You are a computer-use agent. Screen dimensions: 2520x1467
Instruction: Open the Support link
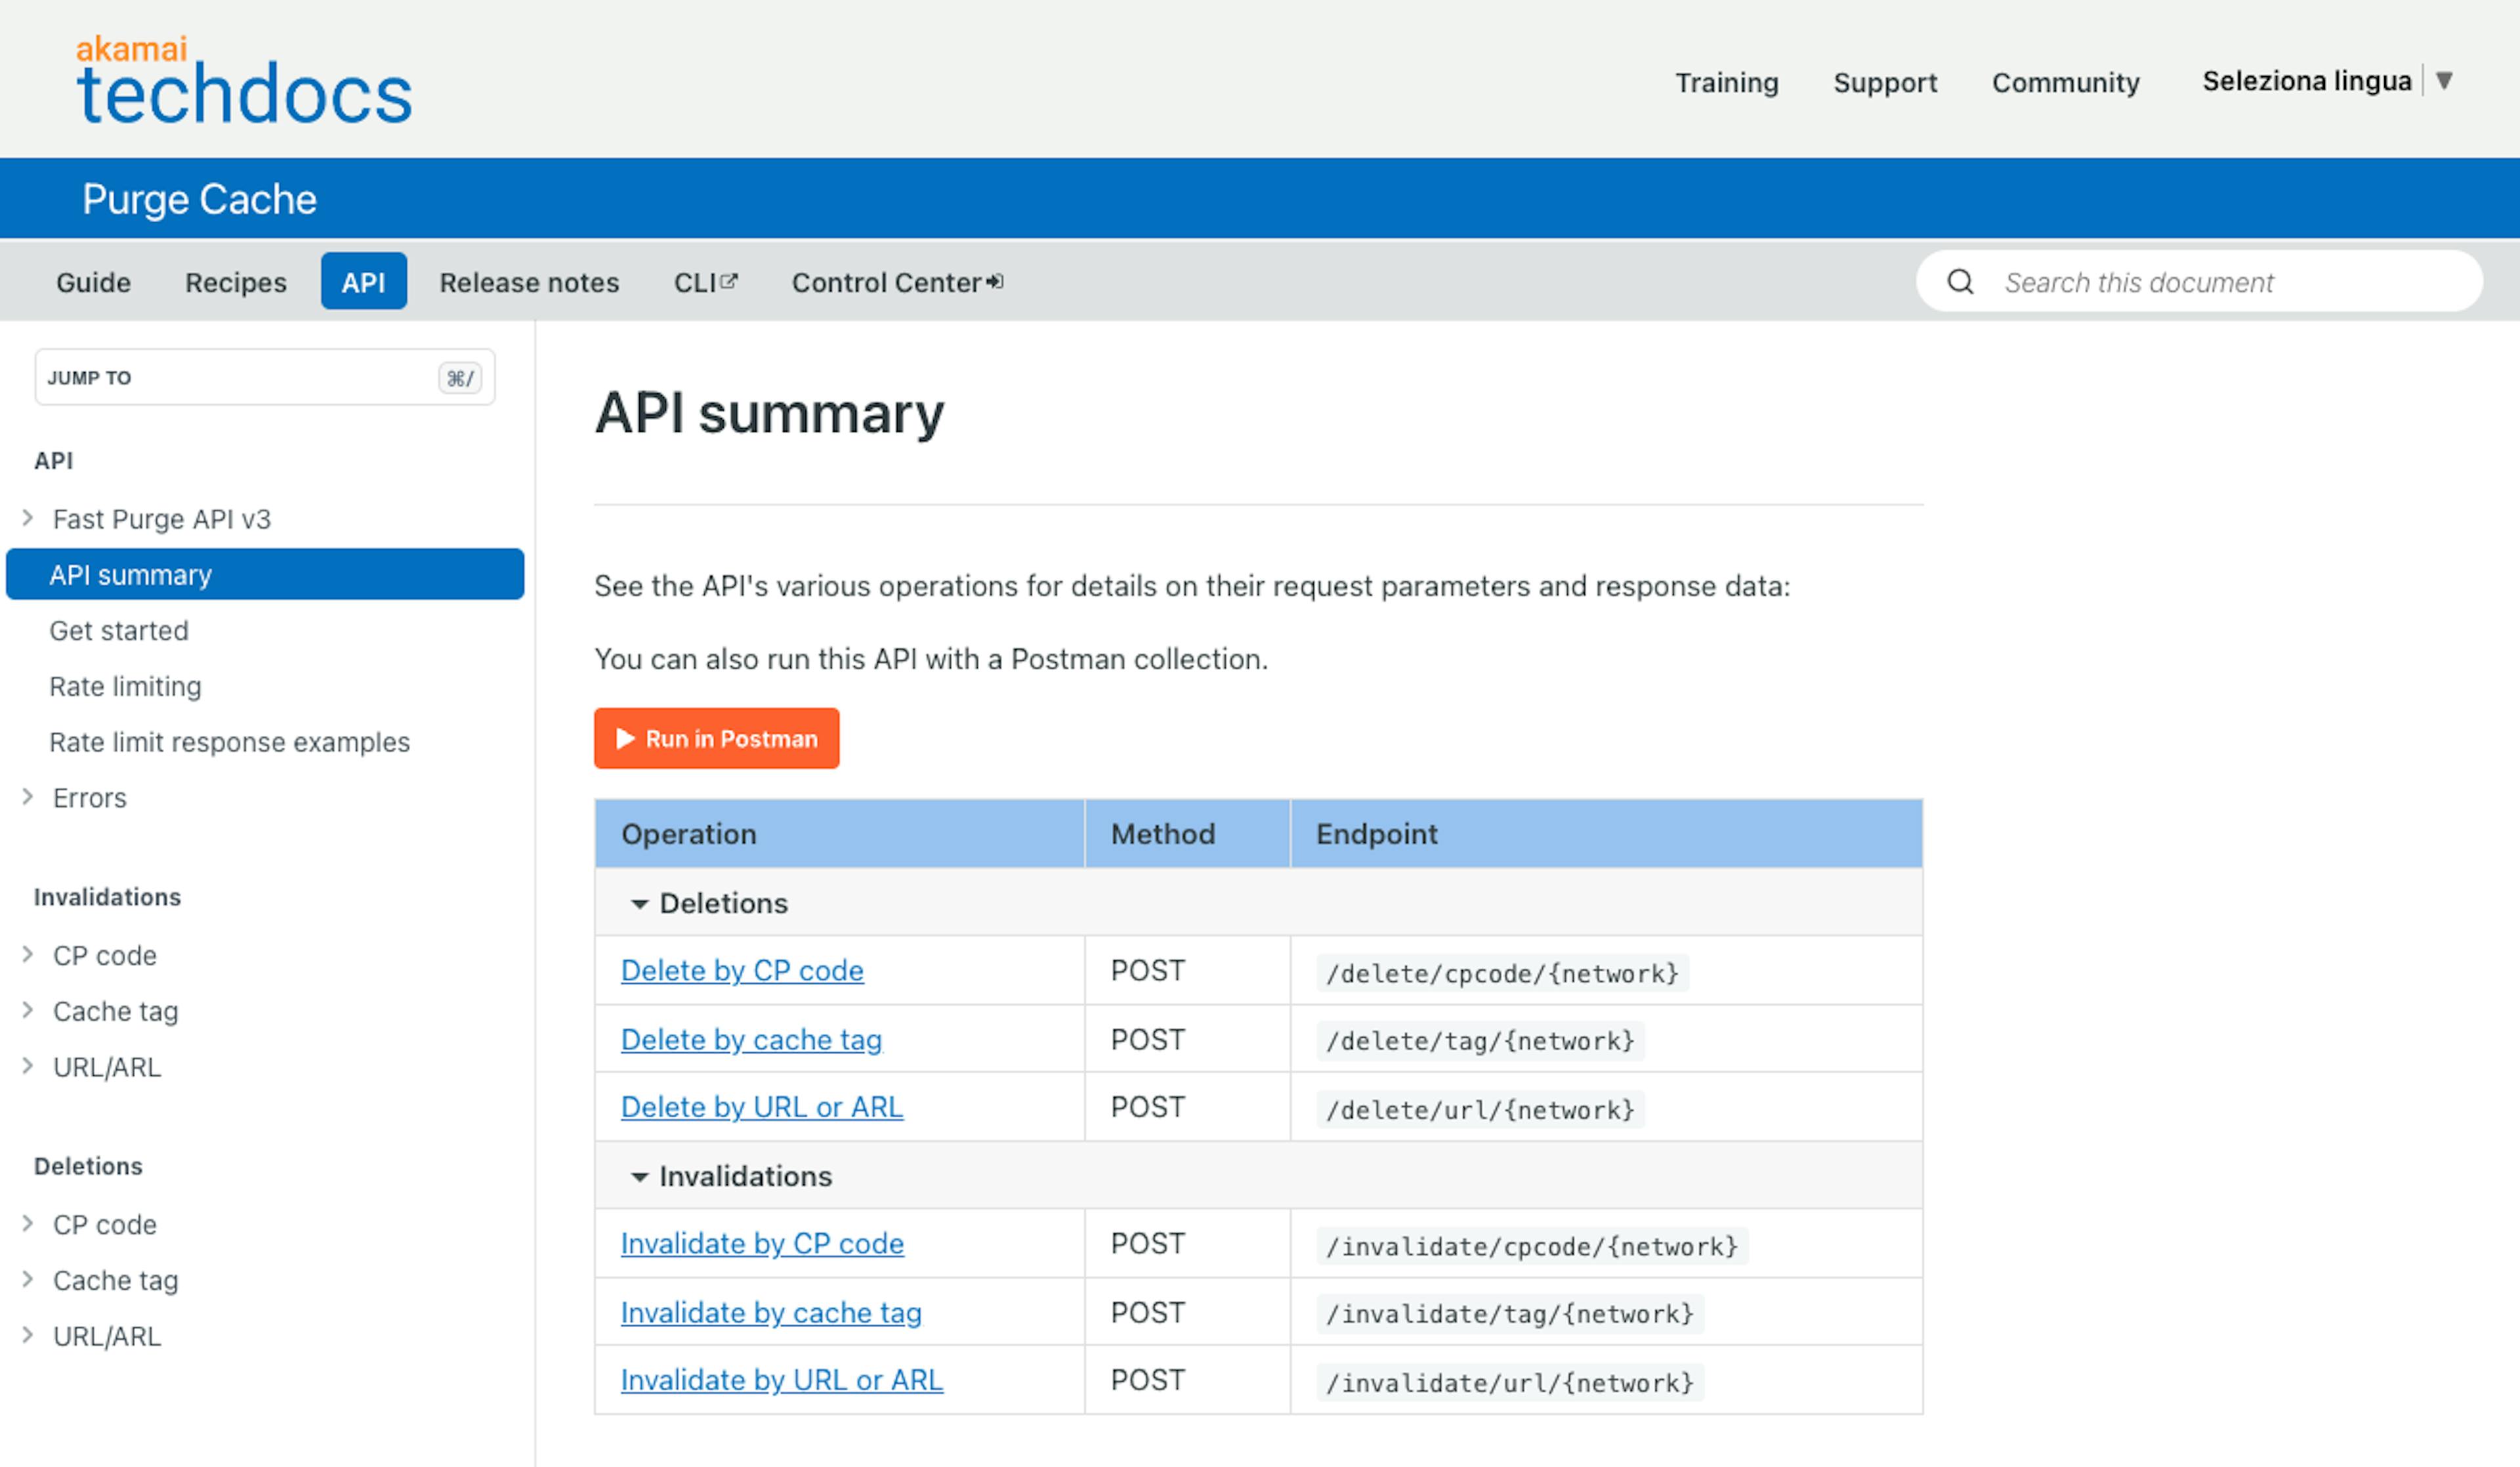pos(1885,82)
